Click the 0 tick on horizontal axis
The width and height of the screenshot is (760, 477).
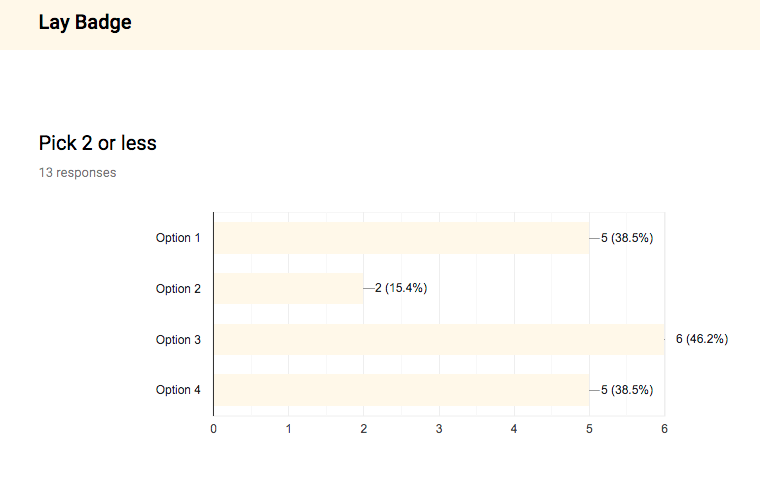pyautogui.click(x=213, y=429)
